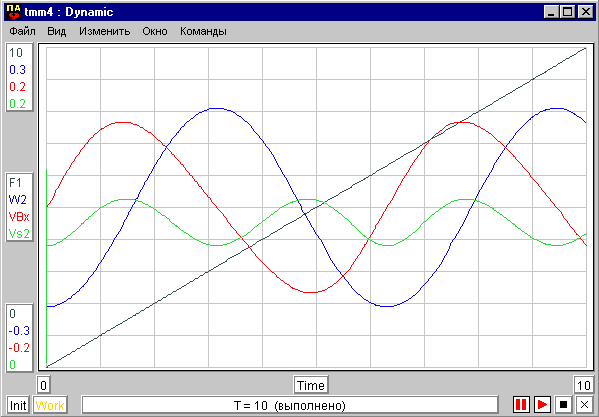The height and width of the screenshot is (417, 599).
Task: Pause the simulation with the red pause button
Action: click(521, 404)
